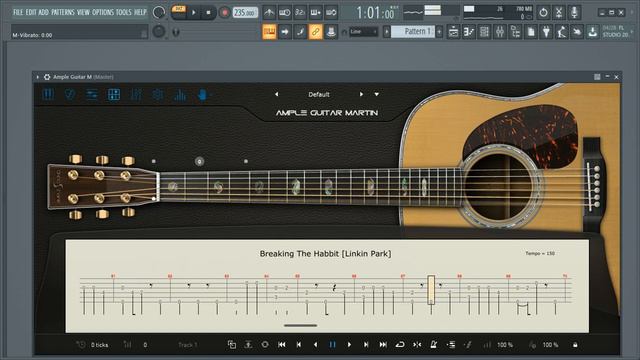Viewport: 640px width, 360px height.
Task: Click the capo marker above the fretboard
Action: click(x=199, y=162)
